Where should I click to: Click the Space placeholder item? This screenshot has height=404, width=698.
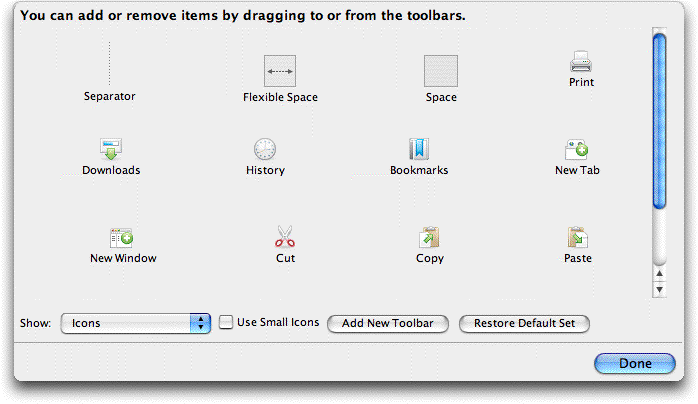[441, 71]
